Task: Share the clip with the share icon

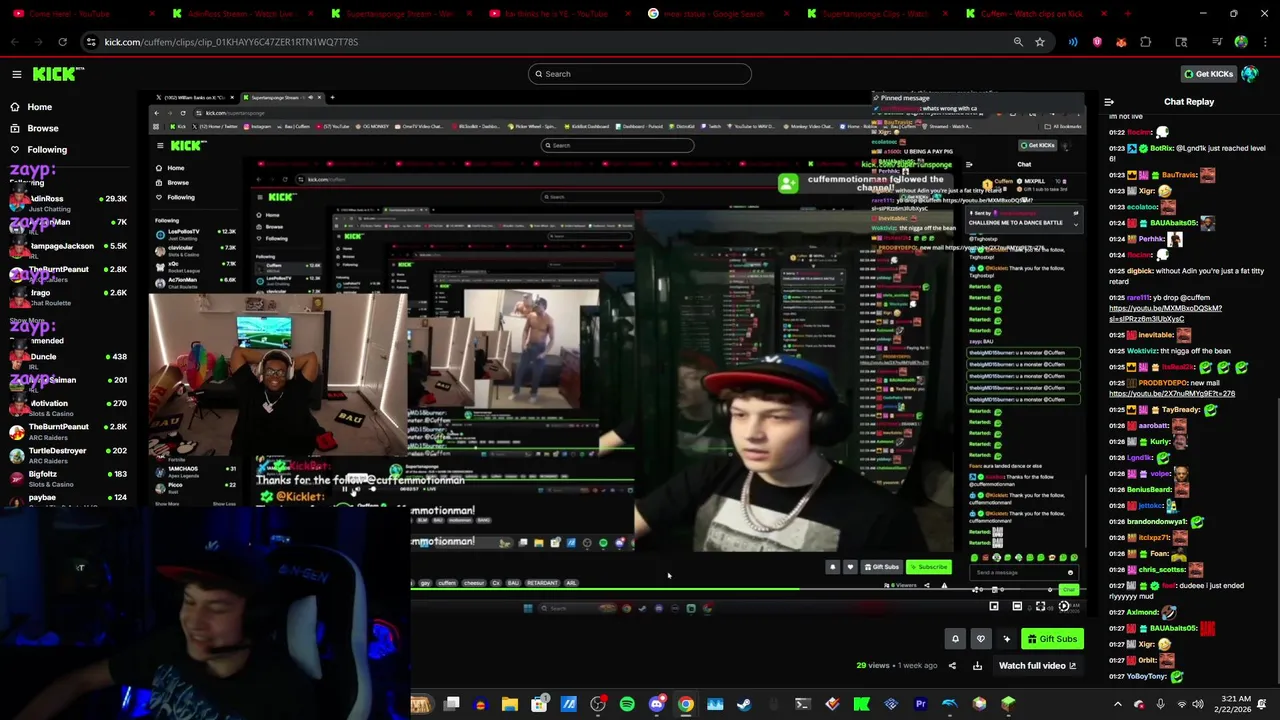Action: pos(952,666)
